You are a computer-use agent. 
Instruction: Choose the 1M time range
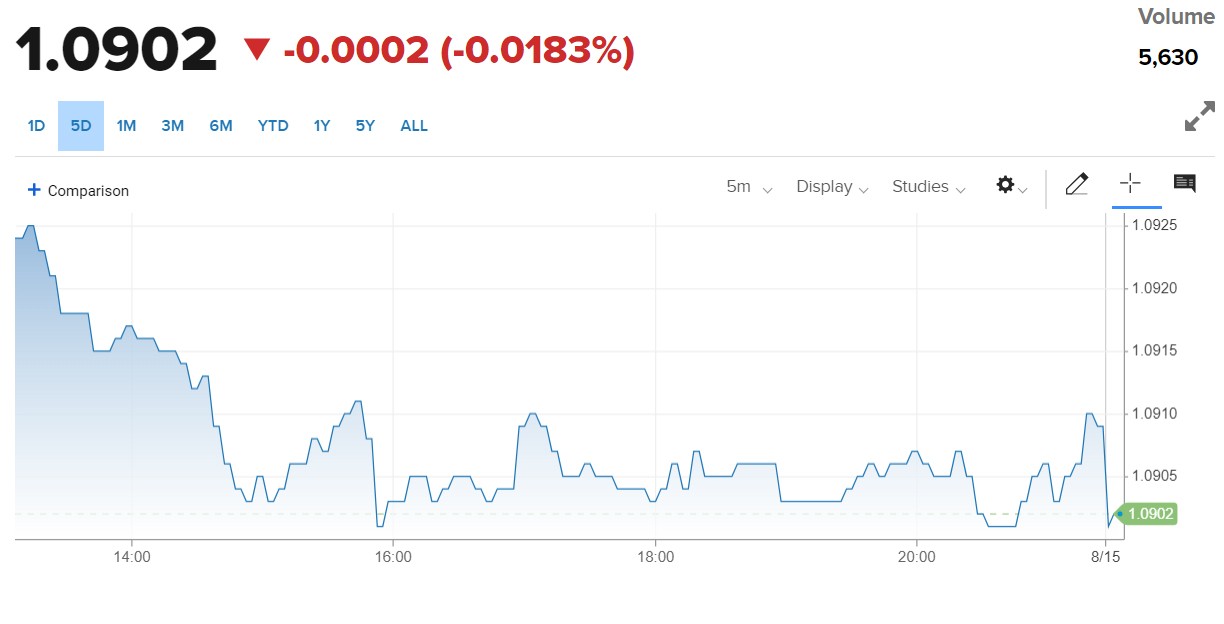126,126
